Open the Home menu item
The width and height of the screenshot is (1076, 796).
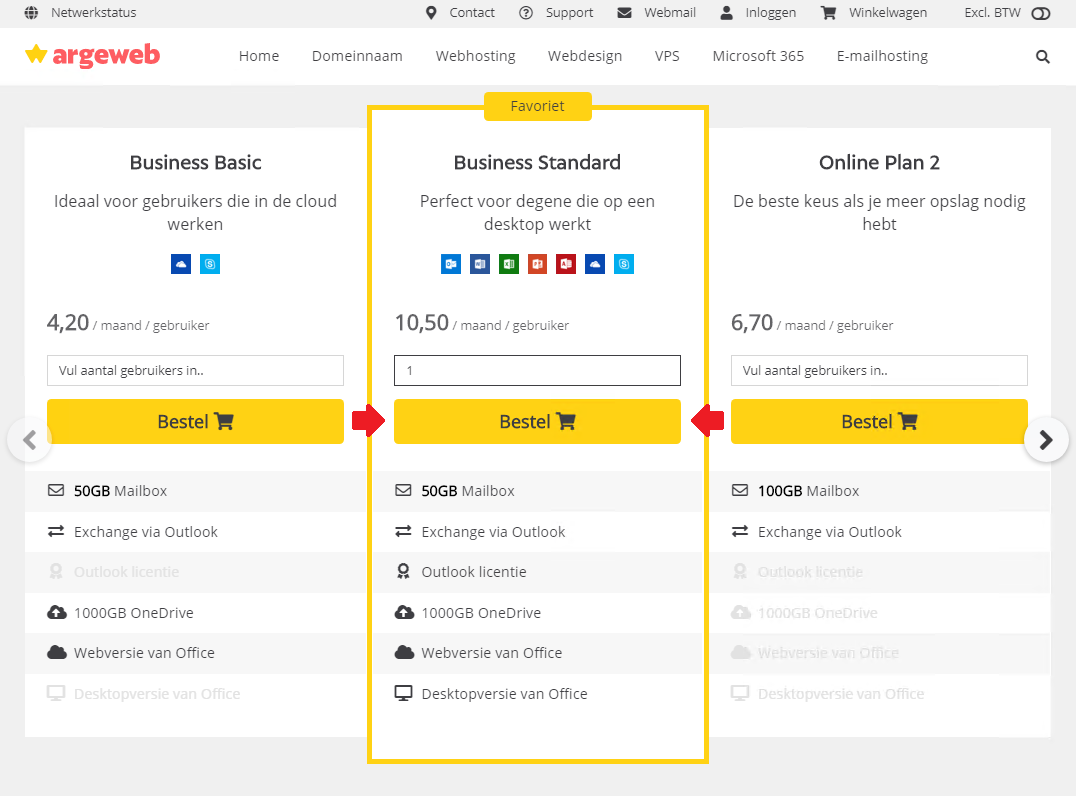[x=259, y=56]
